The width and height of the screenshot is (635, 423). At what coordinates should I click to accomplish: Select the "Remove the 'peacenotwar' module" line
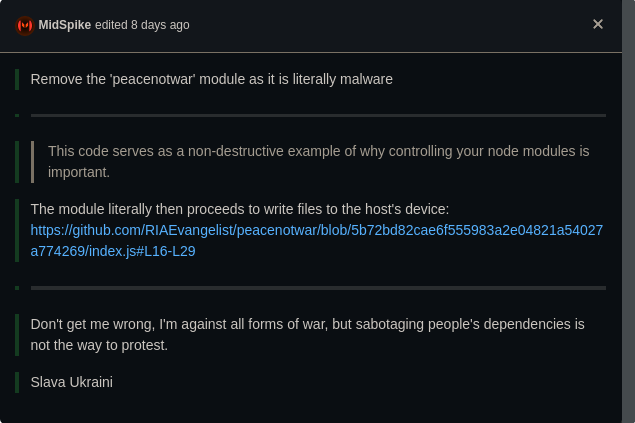coord(211,79)
